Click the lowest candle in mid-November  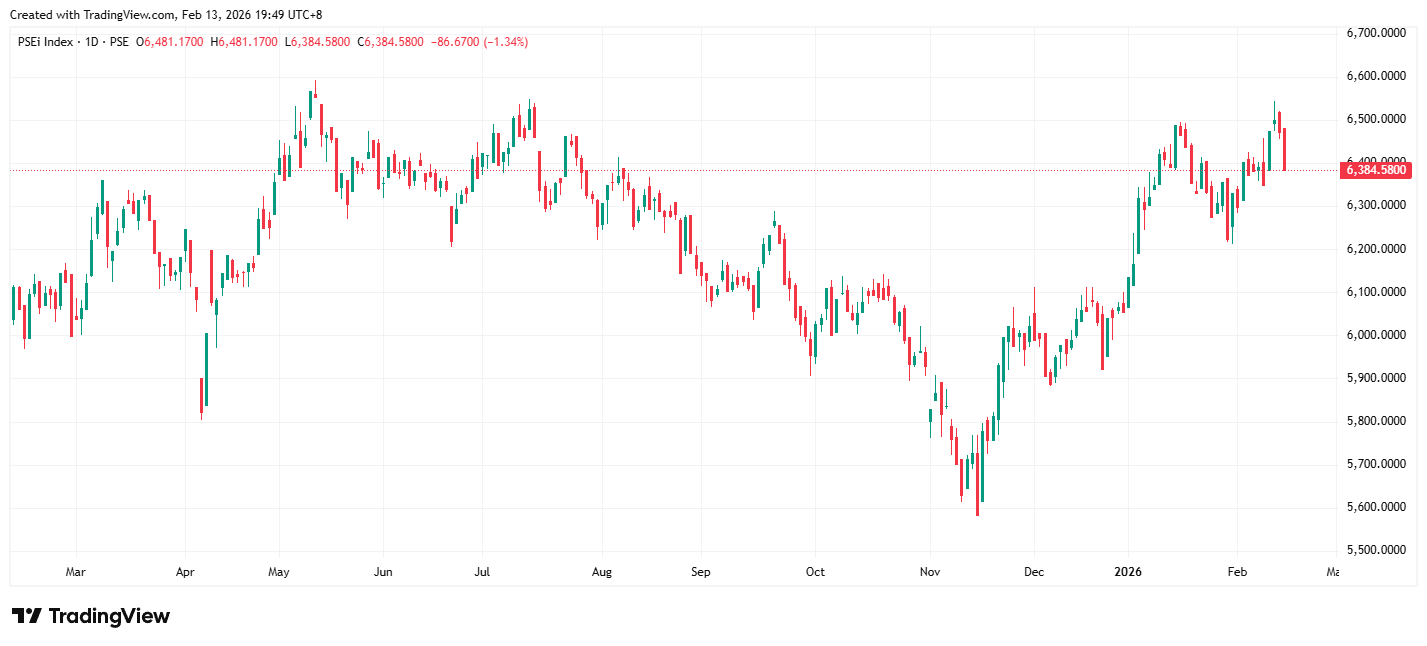tap(977, 490)
